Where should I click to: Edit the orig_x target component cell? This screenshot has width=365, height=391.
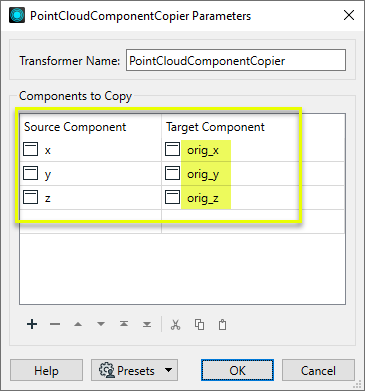point(253,150)
